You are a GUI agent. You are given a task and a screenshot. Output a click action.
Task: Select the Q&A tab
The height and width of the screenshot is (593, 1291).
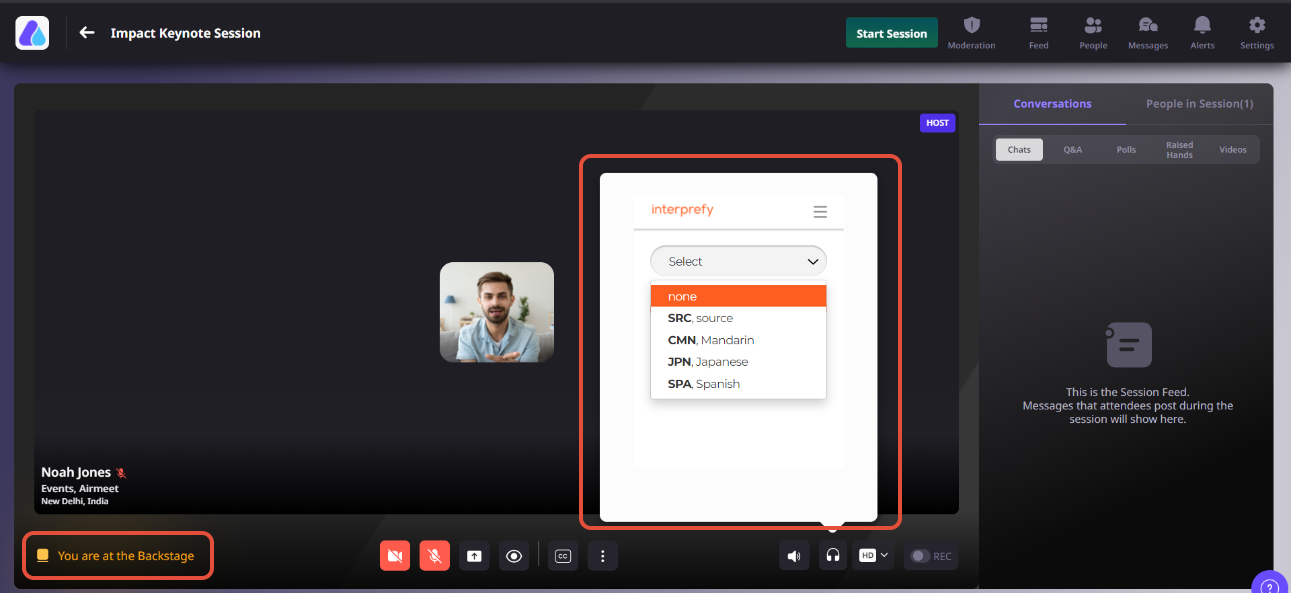[x=1073, y=150]
